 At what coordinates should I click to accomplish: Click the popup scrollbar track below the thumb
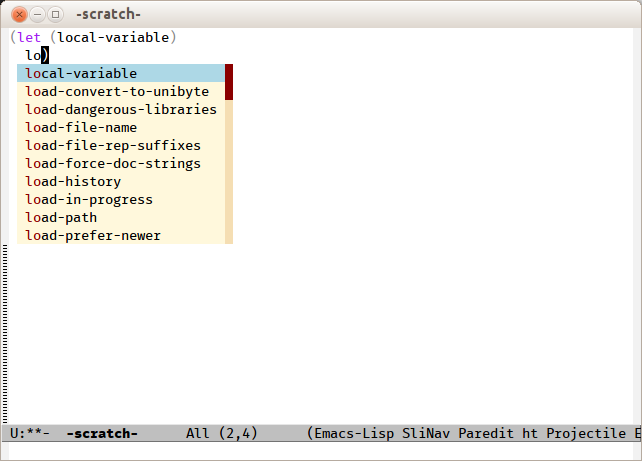click(229, 172)
